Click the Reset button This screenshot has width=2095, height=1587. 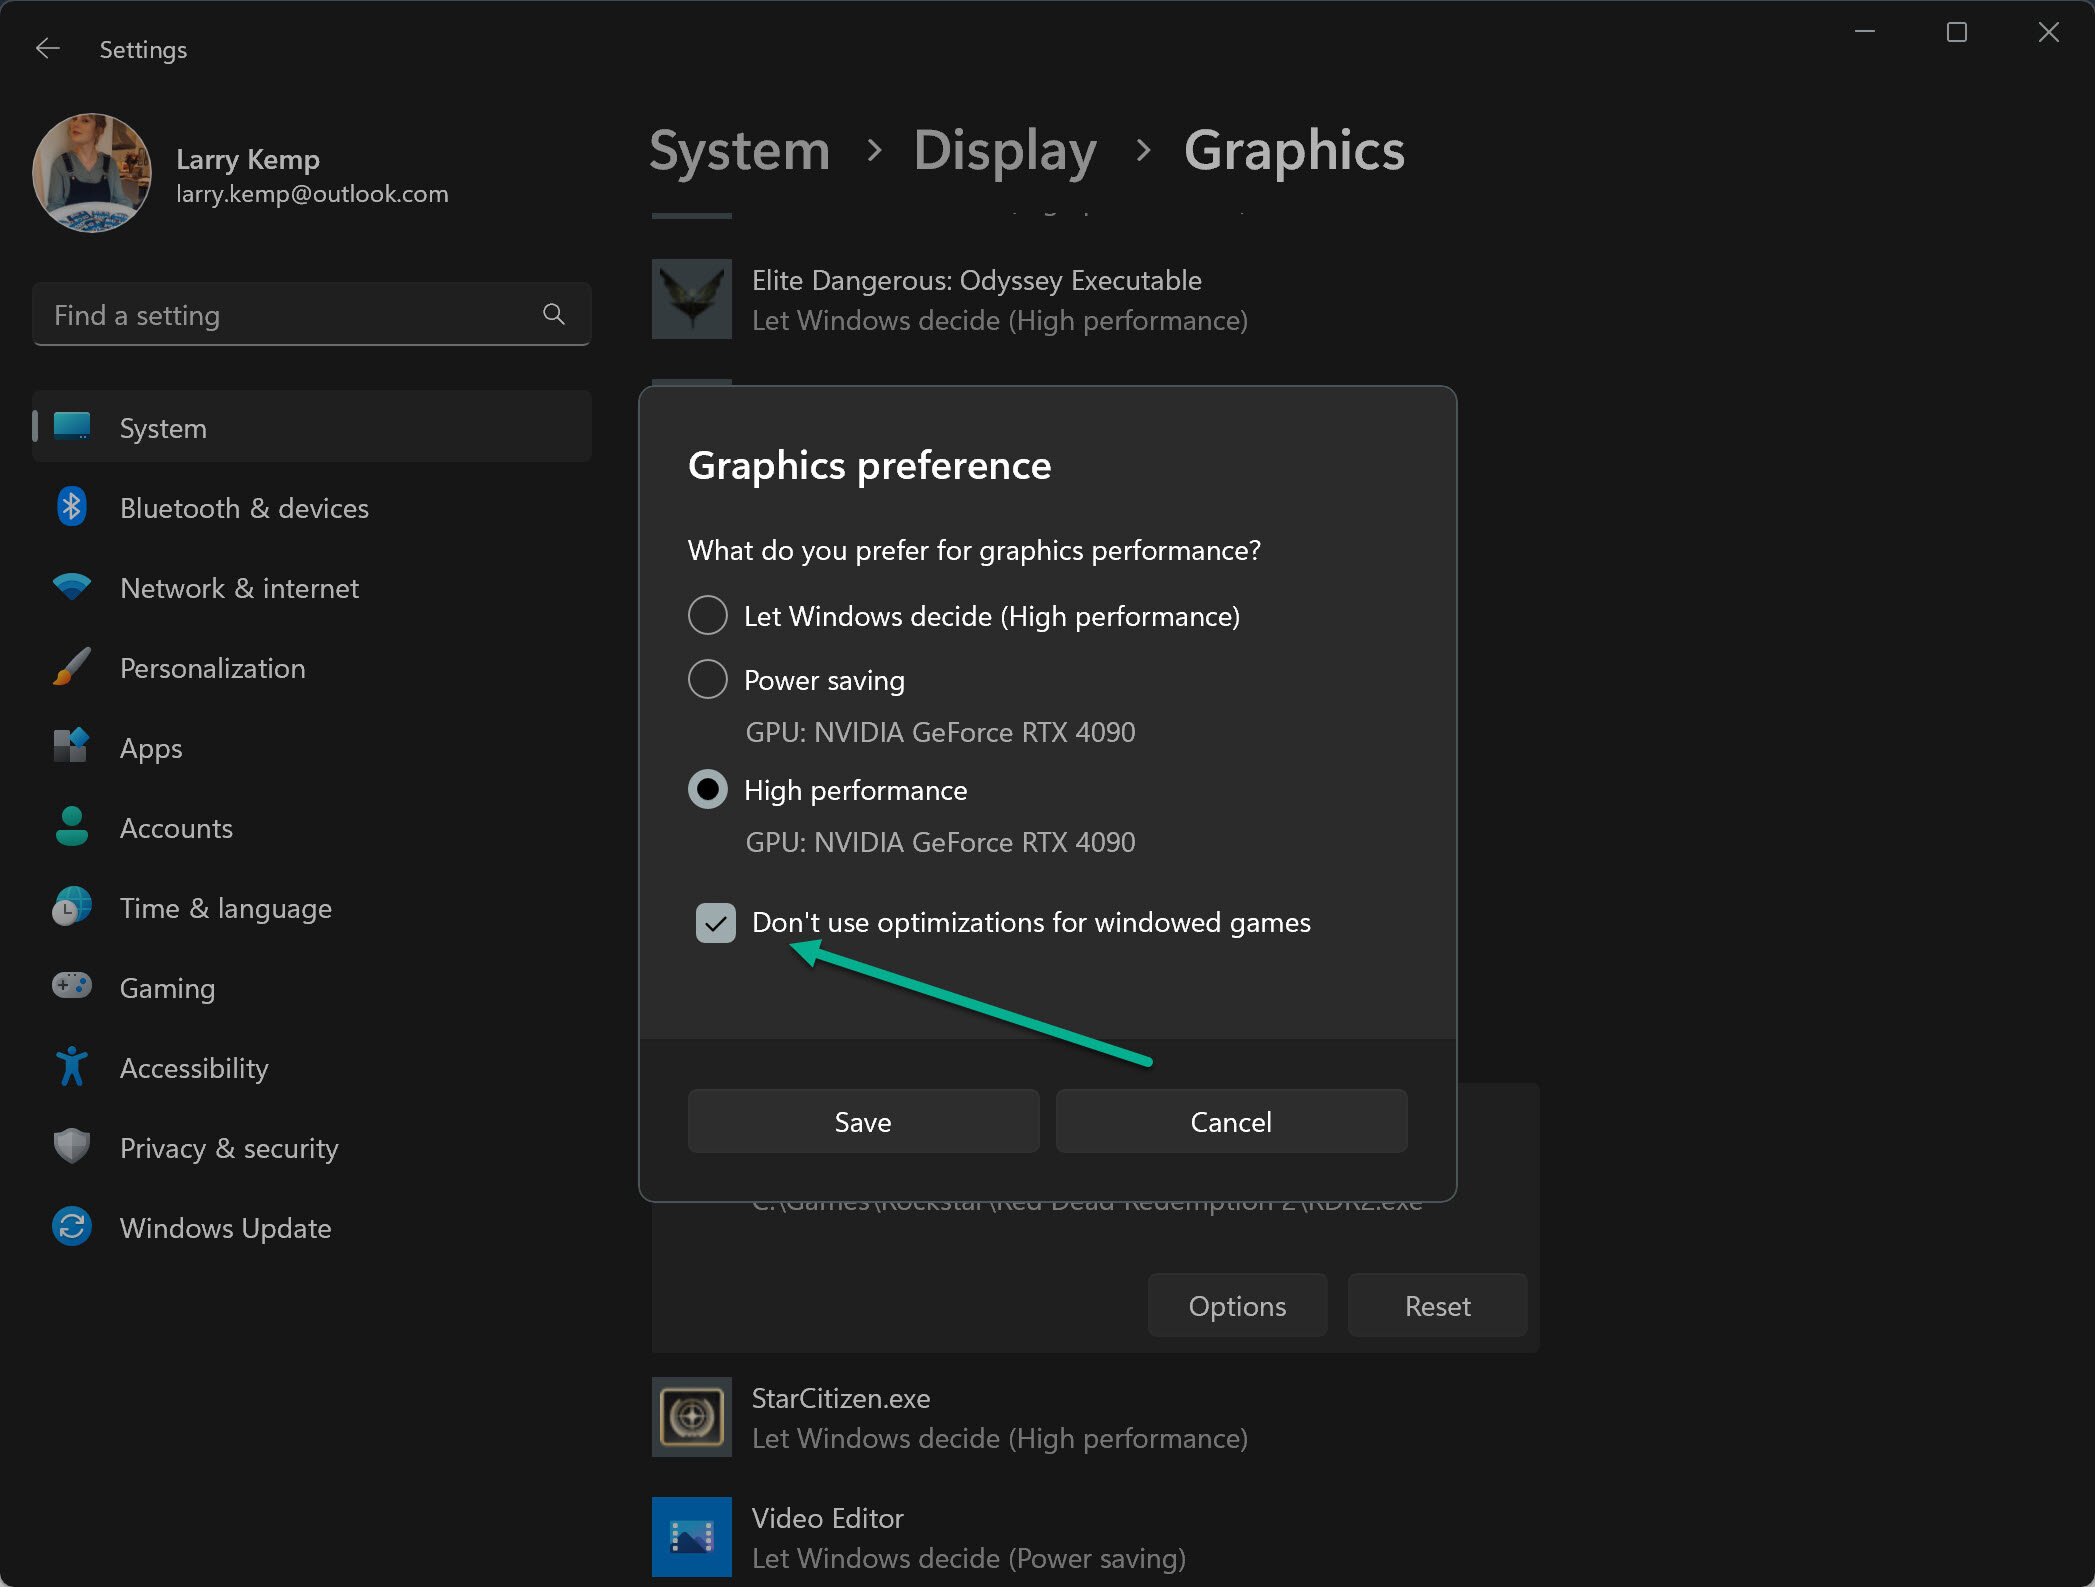tap(1437, 1305)
